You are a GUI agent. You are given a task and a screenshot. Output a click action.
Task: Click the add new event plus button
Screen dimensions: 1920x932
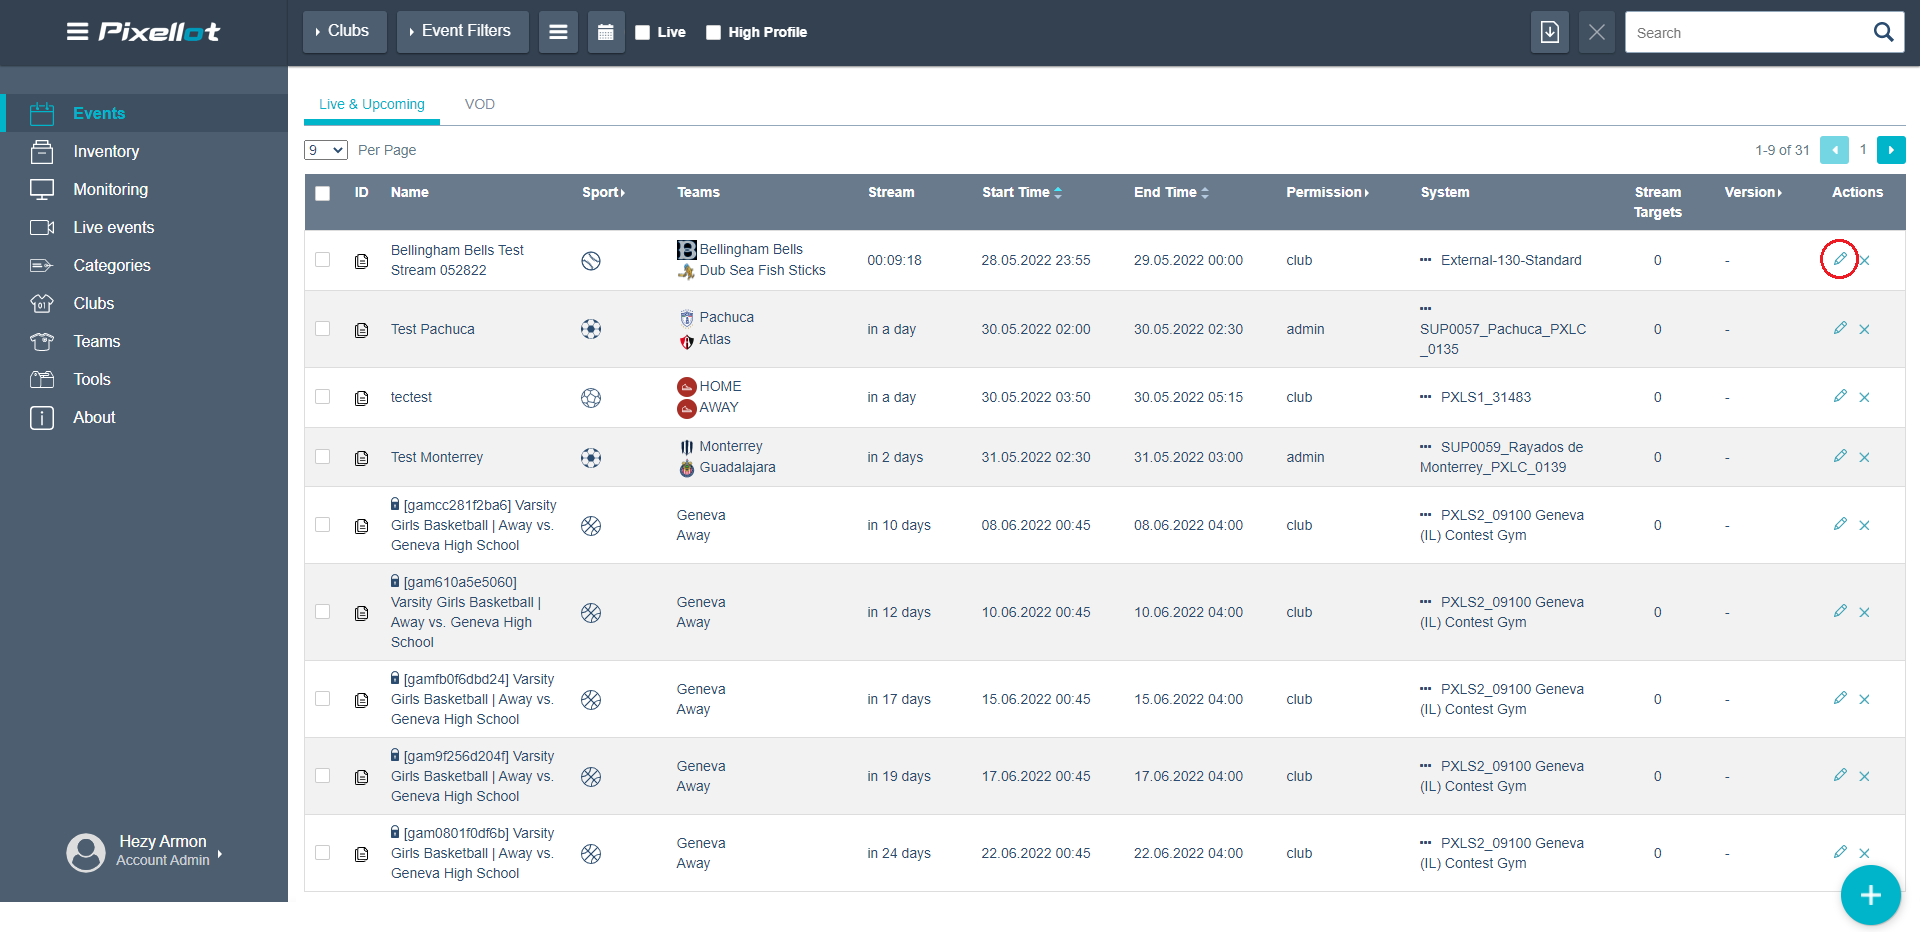[1870, 895]
